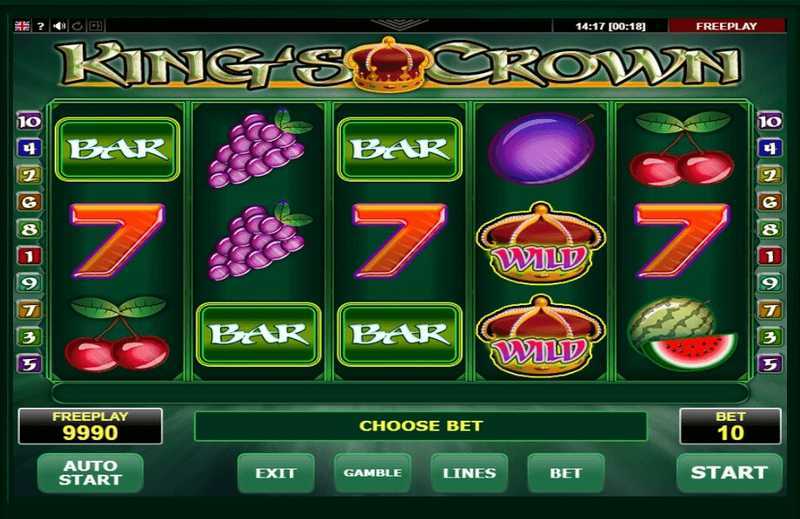This screenshot has width=800, height=519.
Task: Click the AUTO START button
Action: pyautogui.click(x=90, y=473)
